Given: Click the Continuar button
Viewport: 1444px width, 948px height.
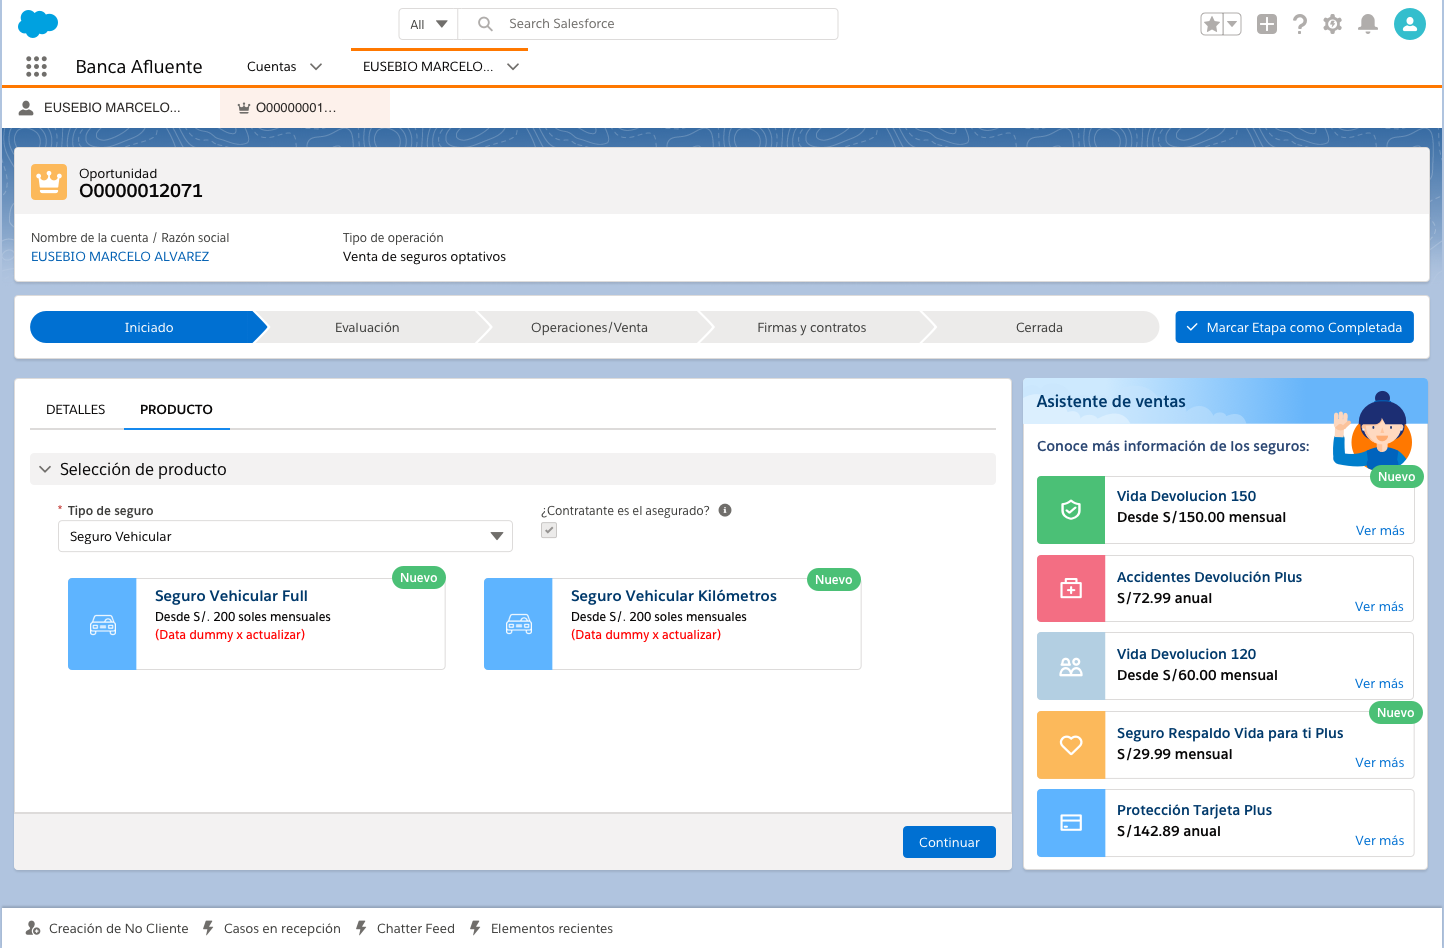Looking at the screenshot, I should (x=949, y=842).
